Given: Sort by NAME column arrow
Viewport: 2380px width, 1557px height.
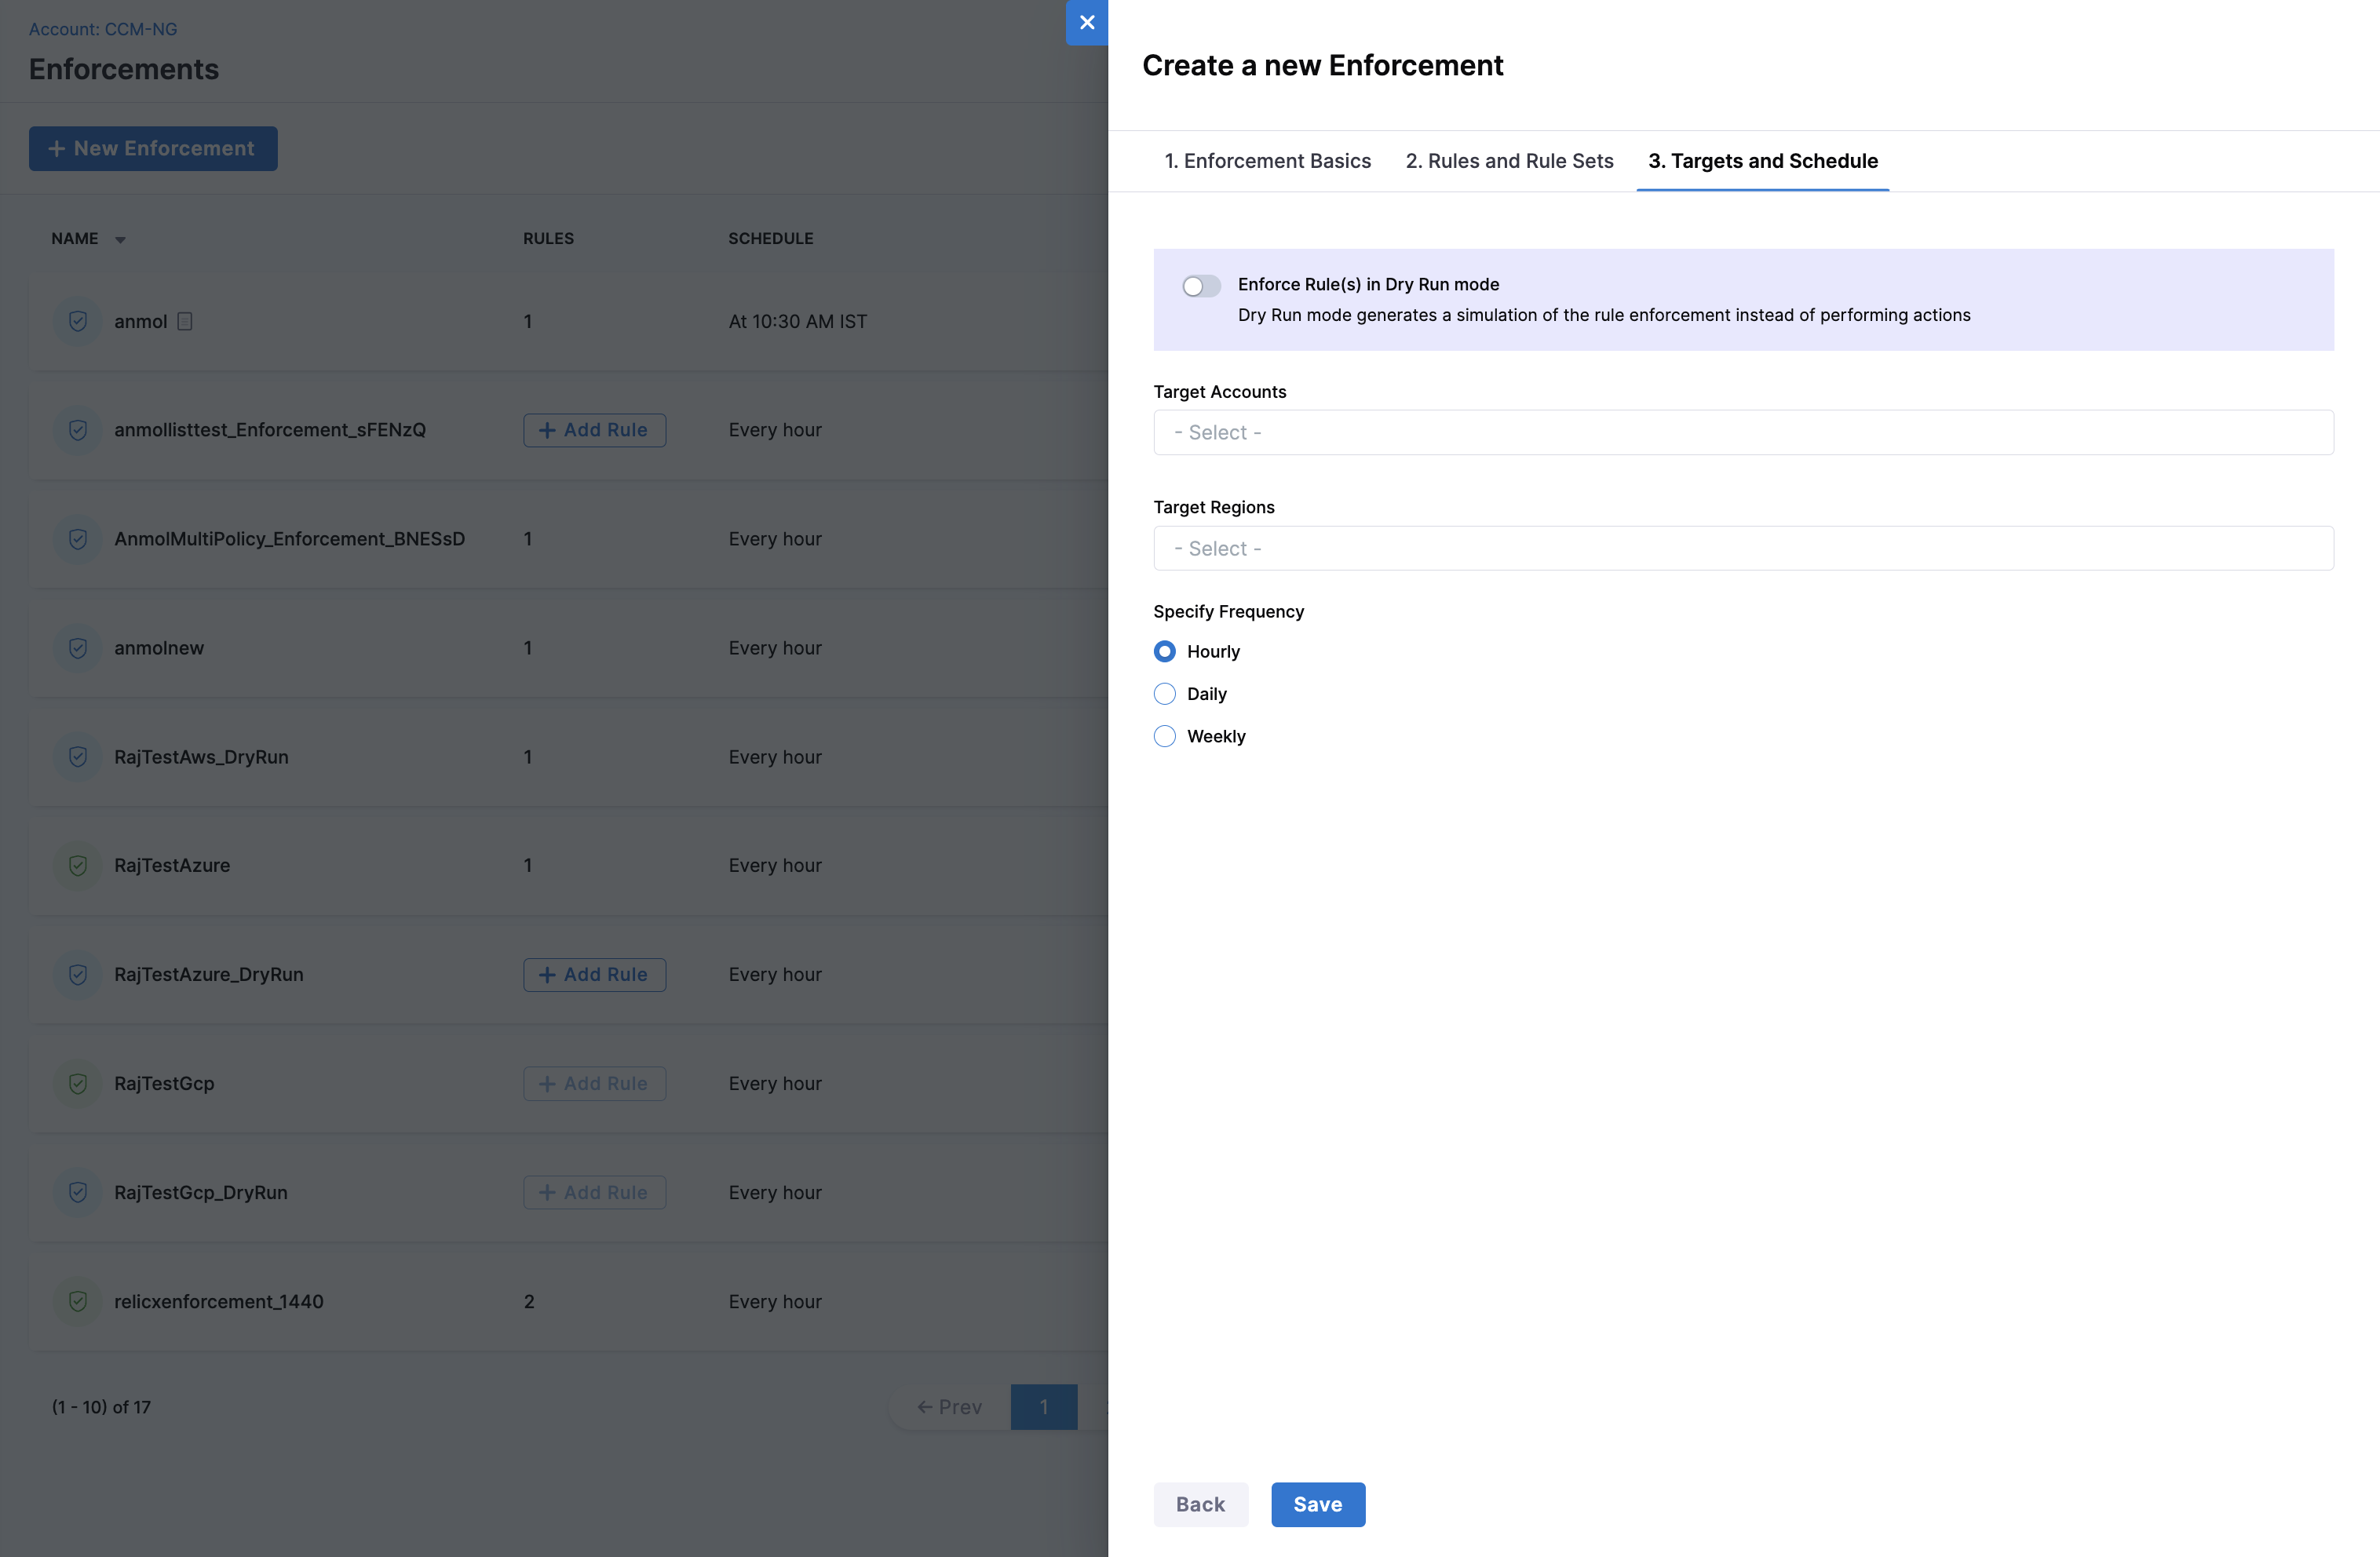Looking at the screenshot, I should click(120, 239).
